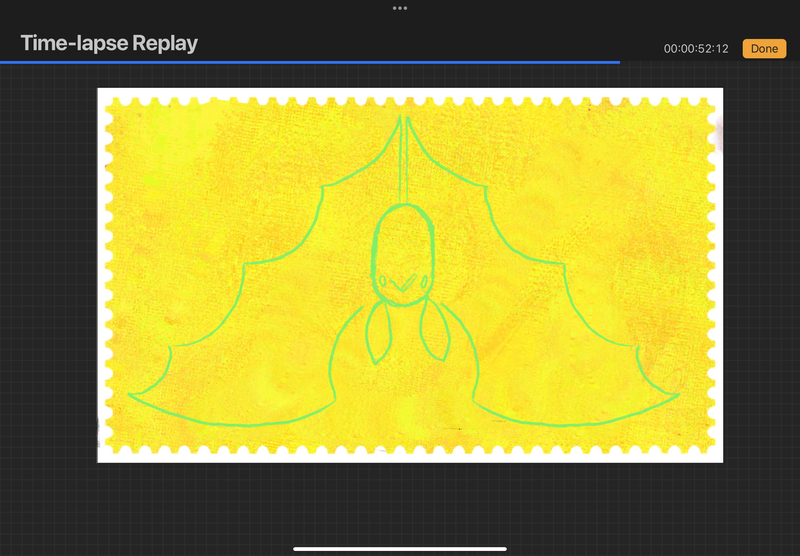
Task: Tap the Done button
Action: point(764,48)
